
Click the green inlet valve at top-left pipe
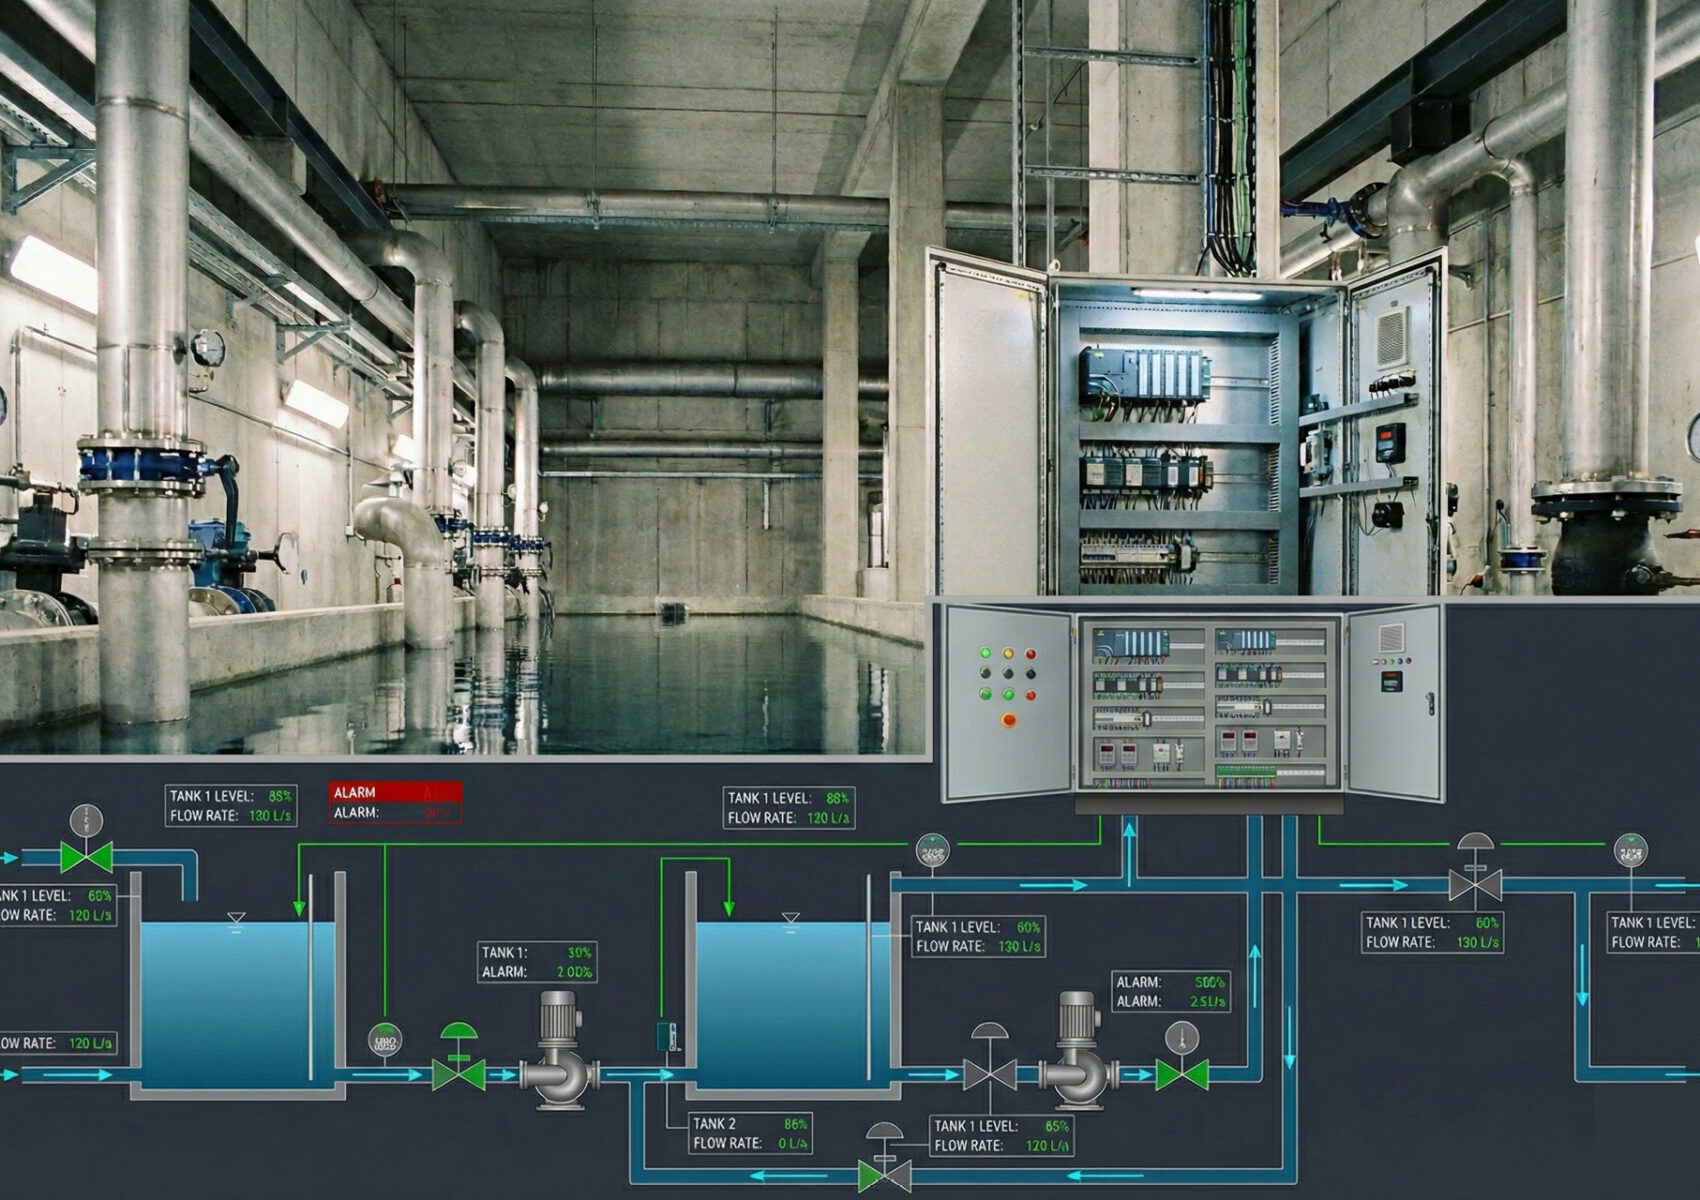tap(85, 857)
